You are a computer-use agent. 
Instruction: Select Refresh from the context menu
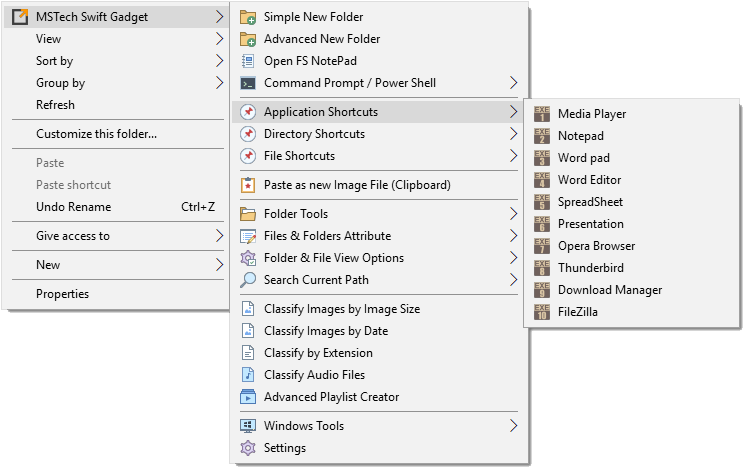pos(55,105)
